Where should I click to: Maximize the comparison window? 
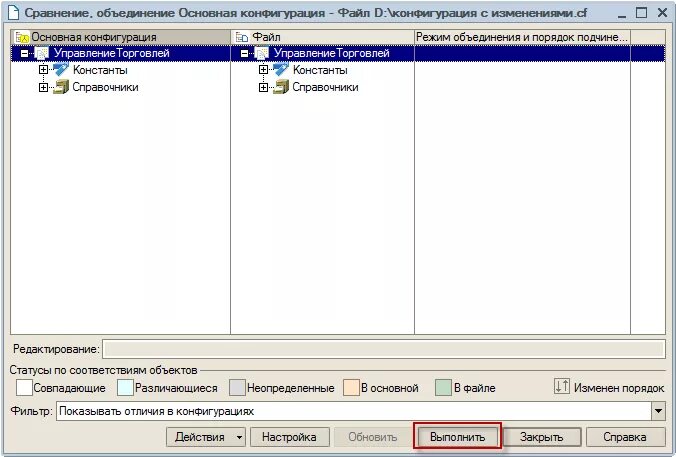coord(642,13)
